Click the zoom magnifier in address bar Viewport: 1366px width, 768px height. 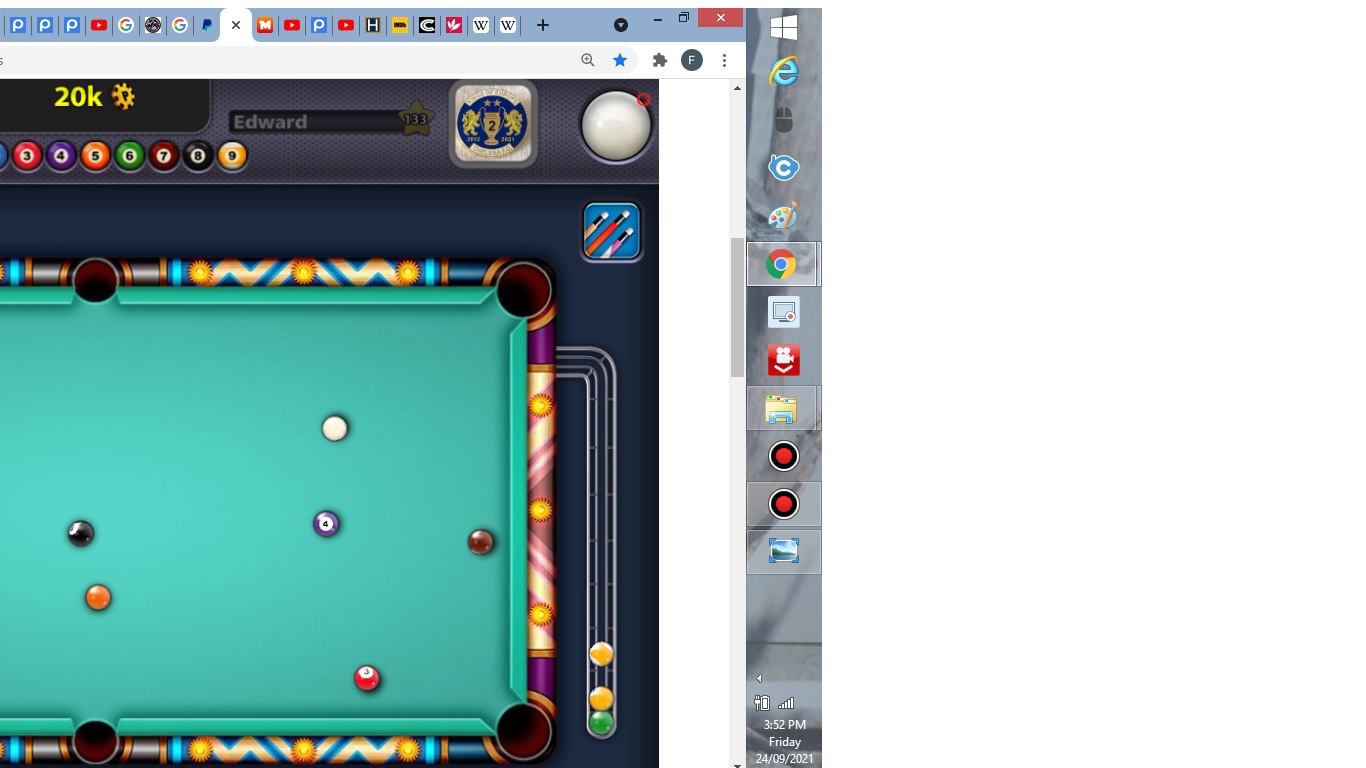(588, 60)
